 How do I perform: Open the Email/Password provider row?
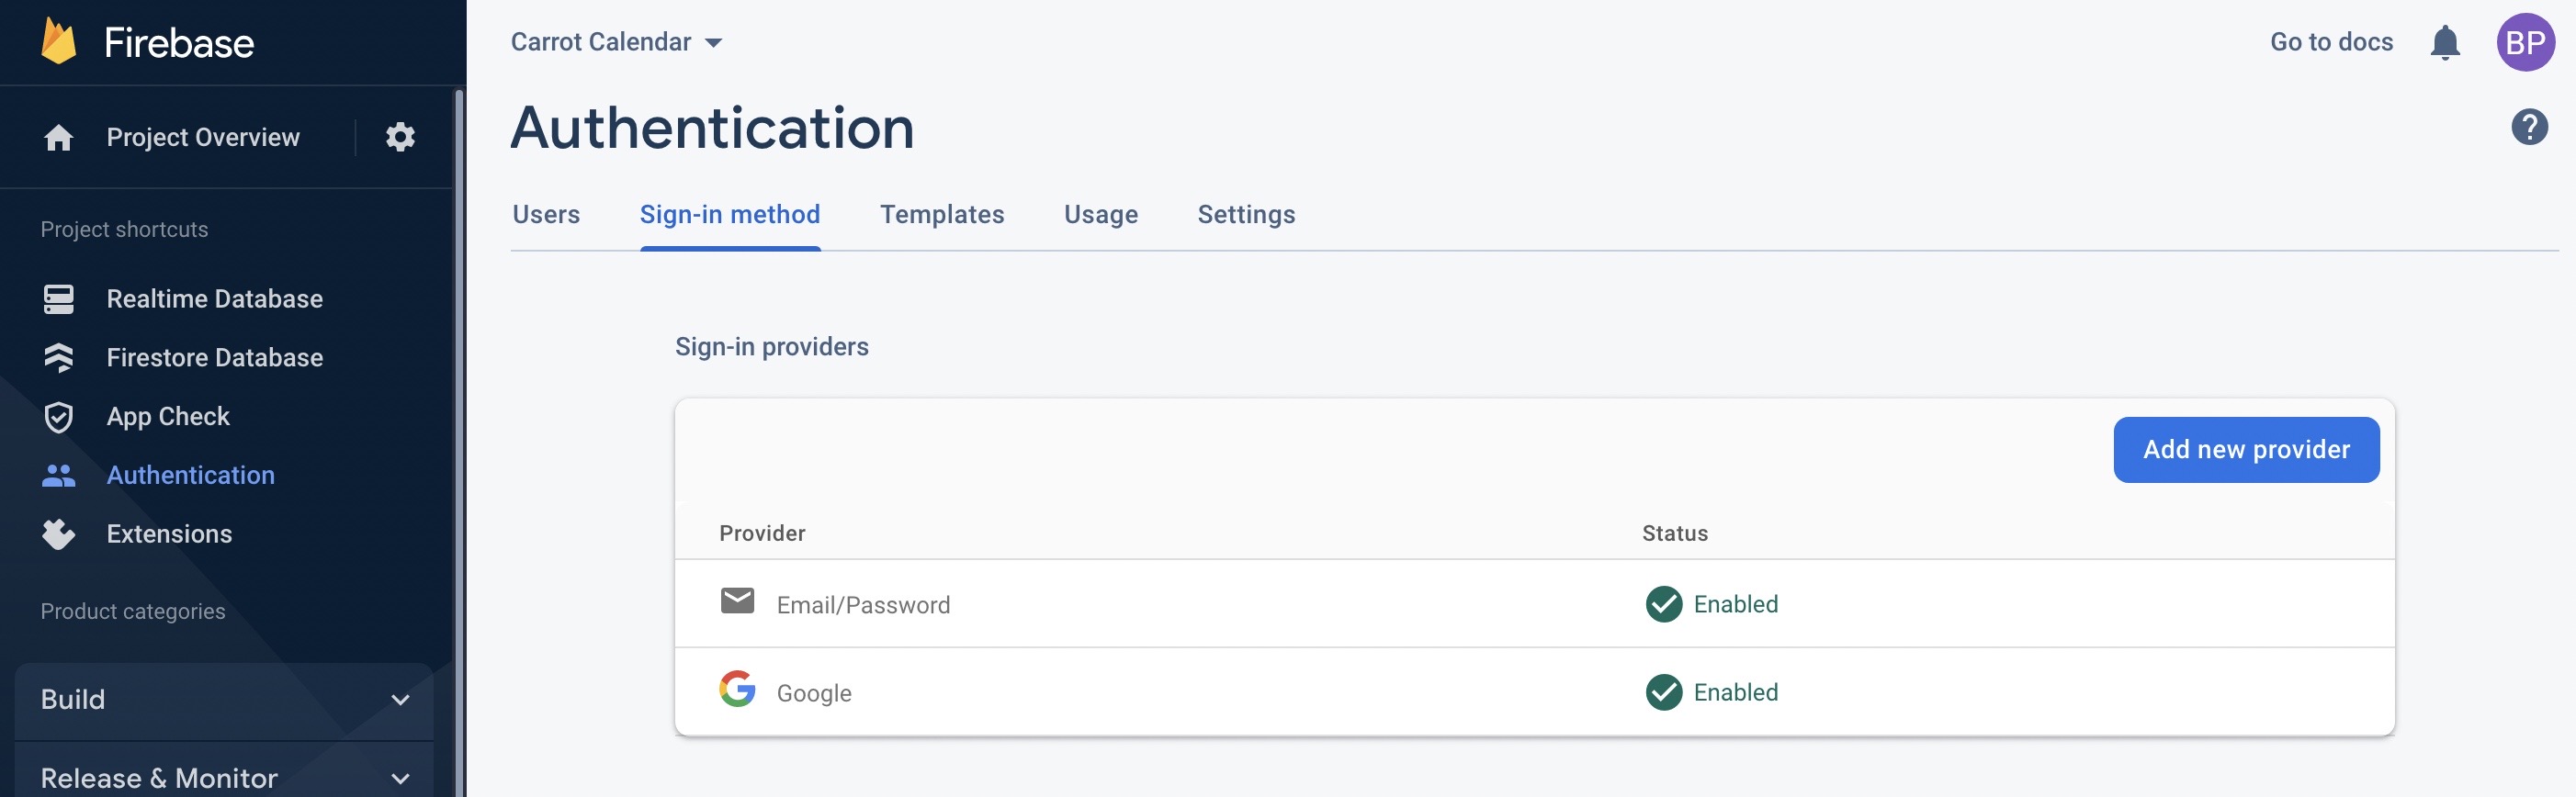1534,604
